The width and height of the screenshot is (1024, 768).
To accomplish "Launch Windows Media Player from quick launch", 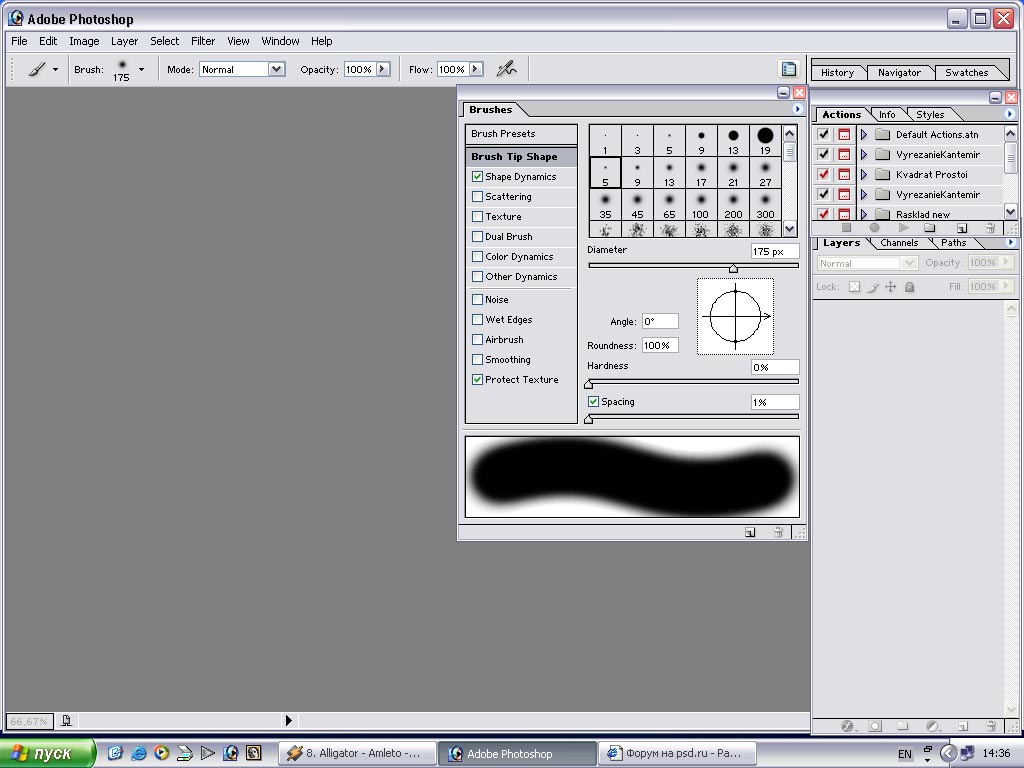I will (x=161, y=753).
